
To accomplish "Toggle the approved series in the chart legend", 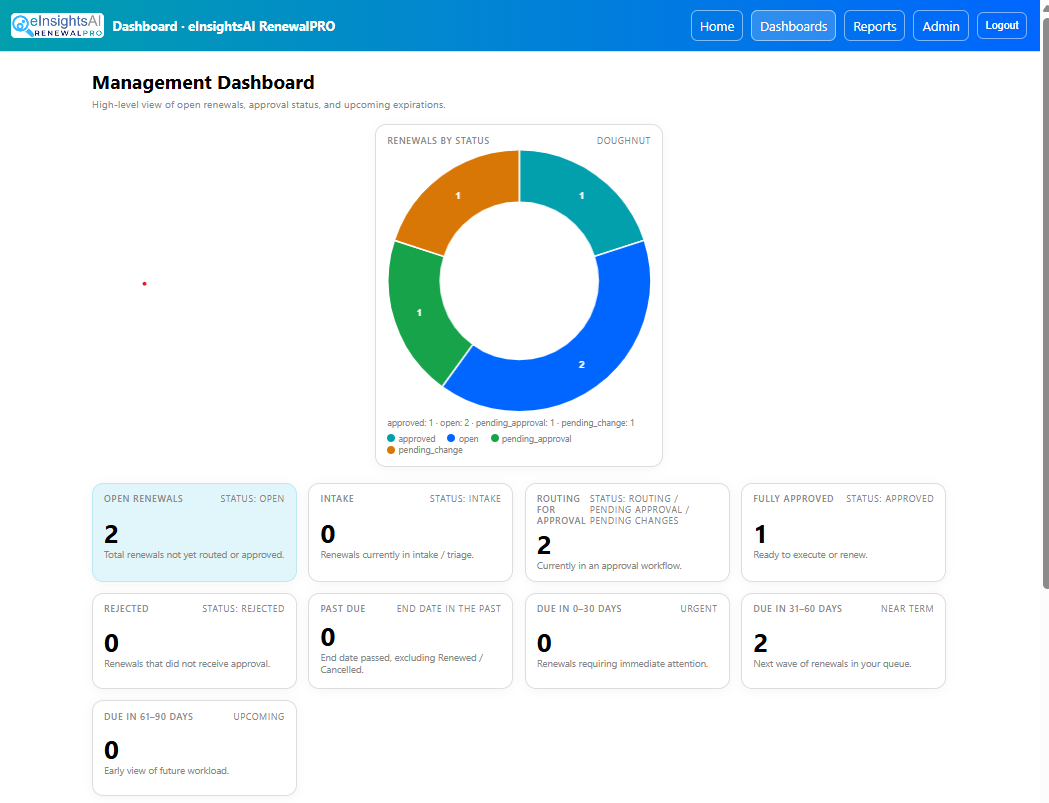I will click(x=411, y=438).
